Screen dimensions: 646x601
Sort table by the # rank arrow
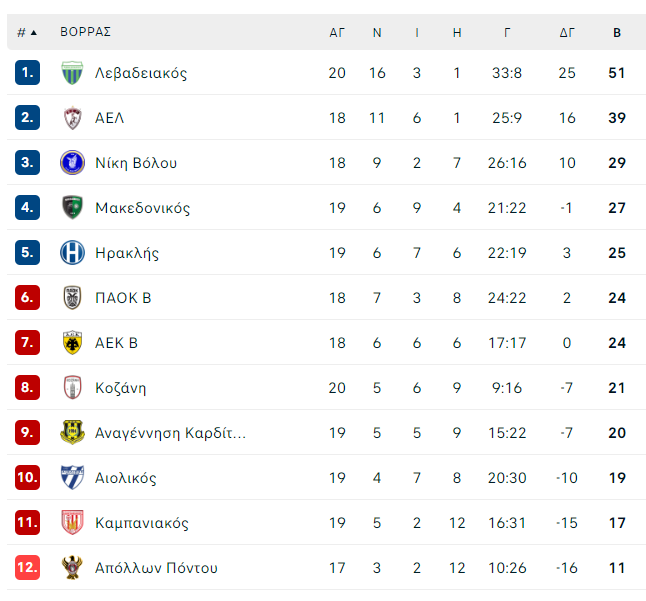27,33
